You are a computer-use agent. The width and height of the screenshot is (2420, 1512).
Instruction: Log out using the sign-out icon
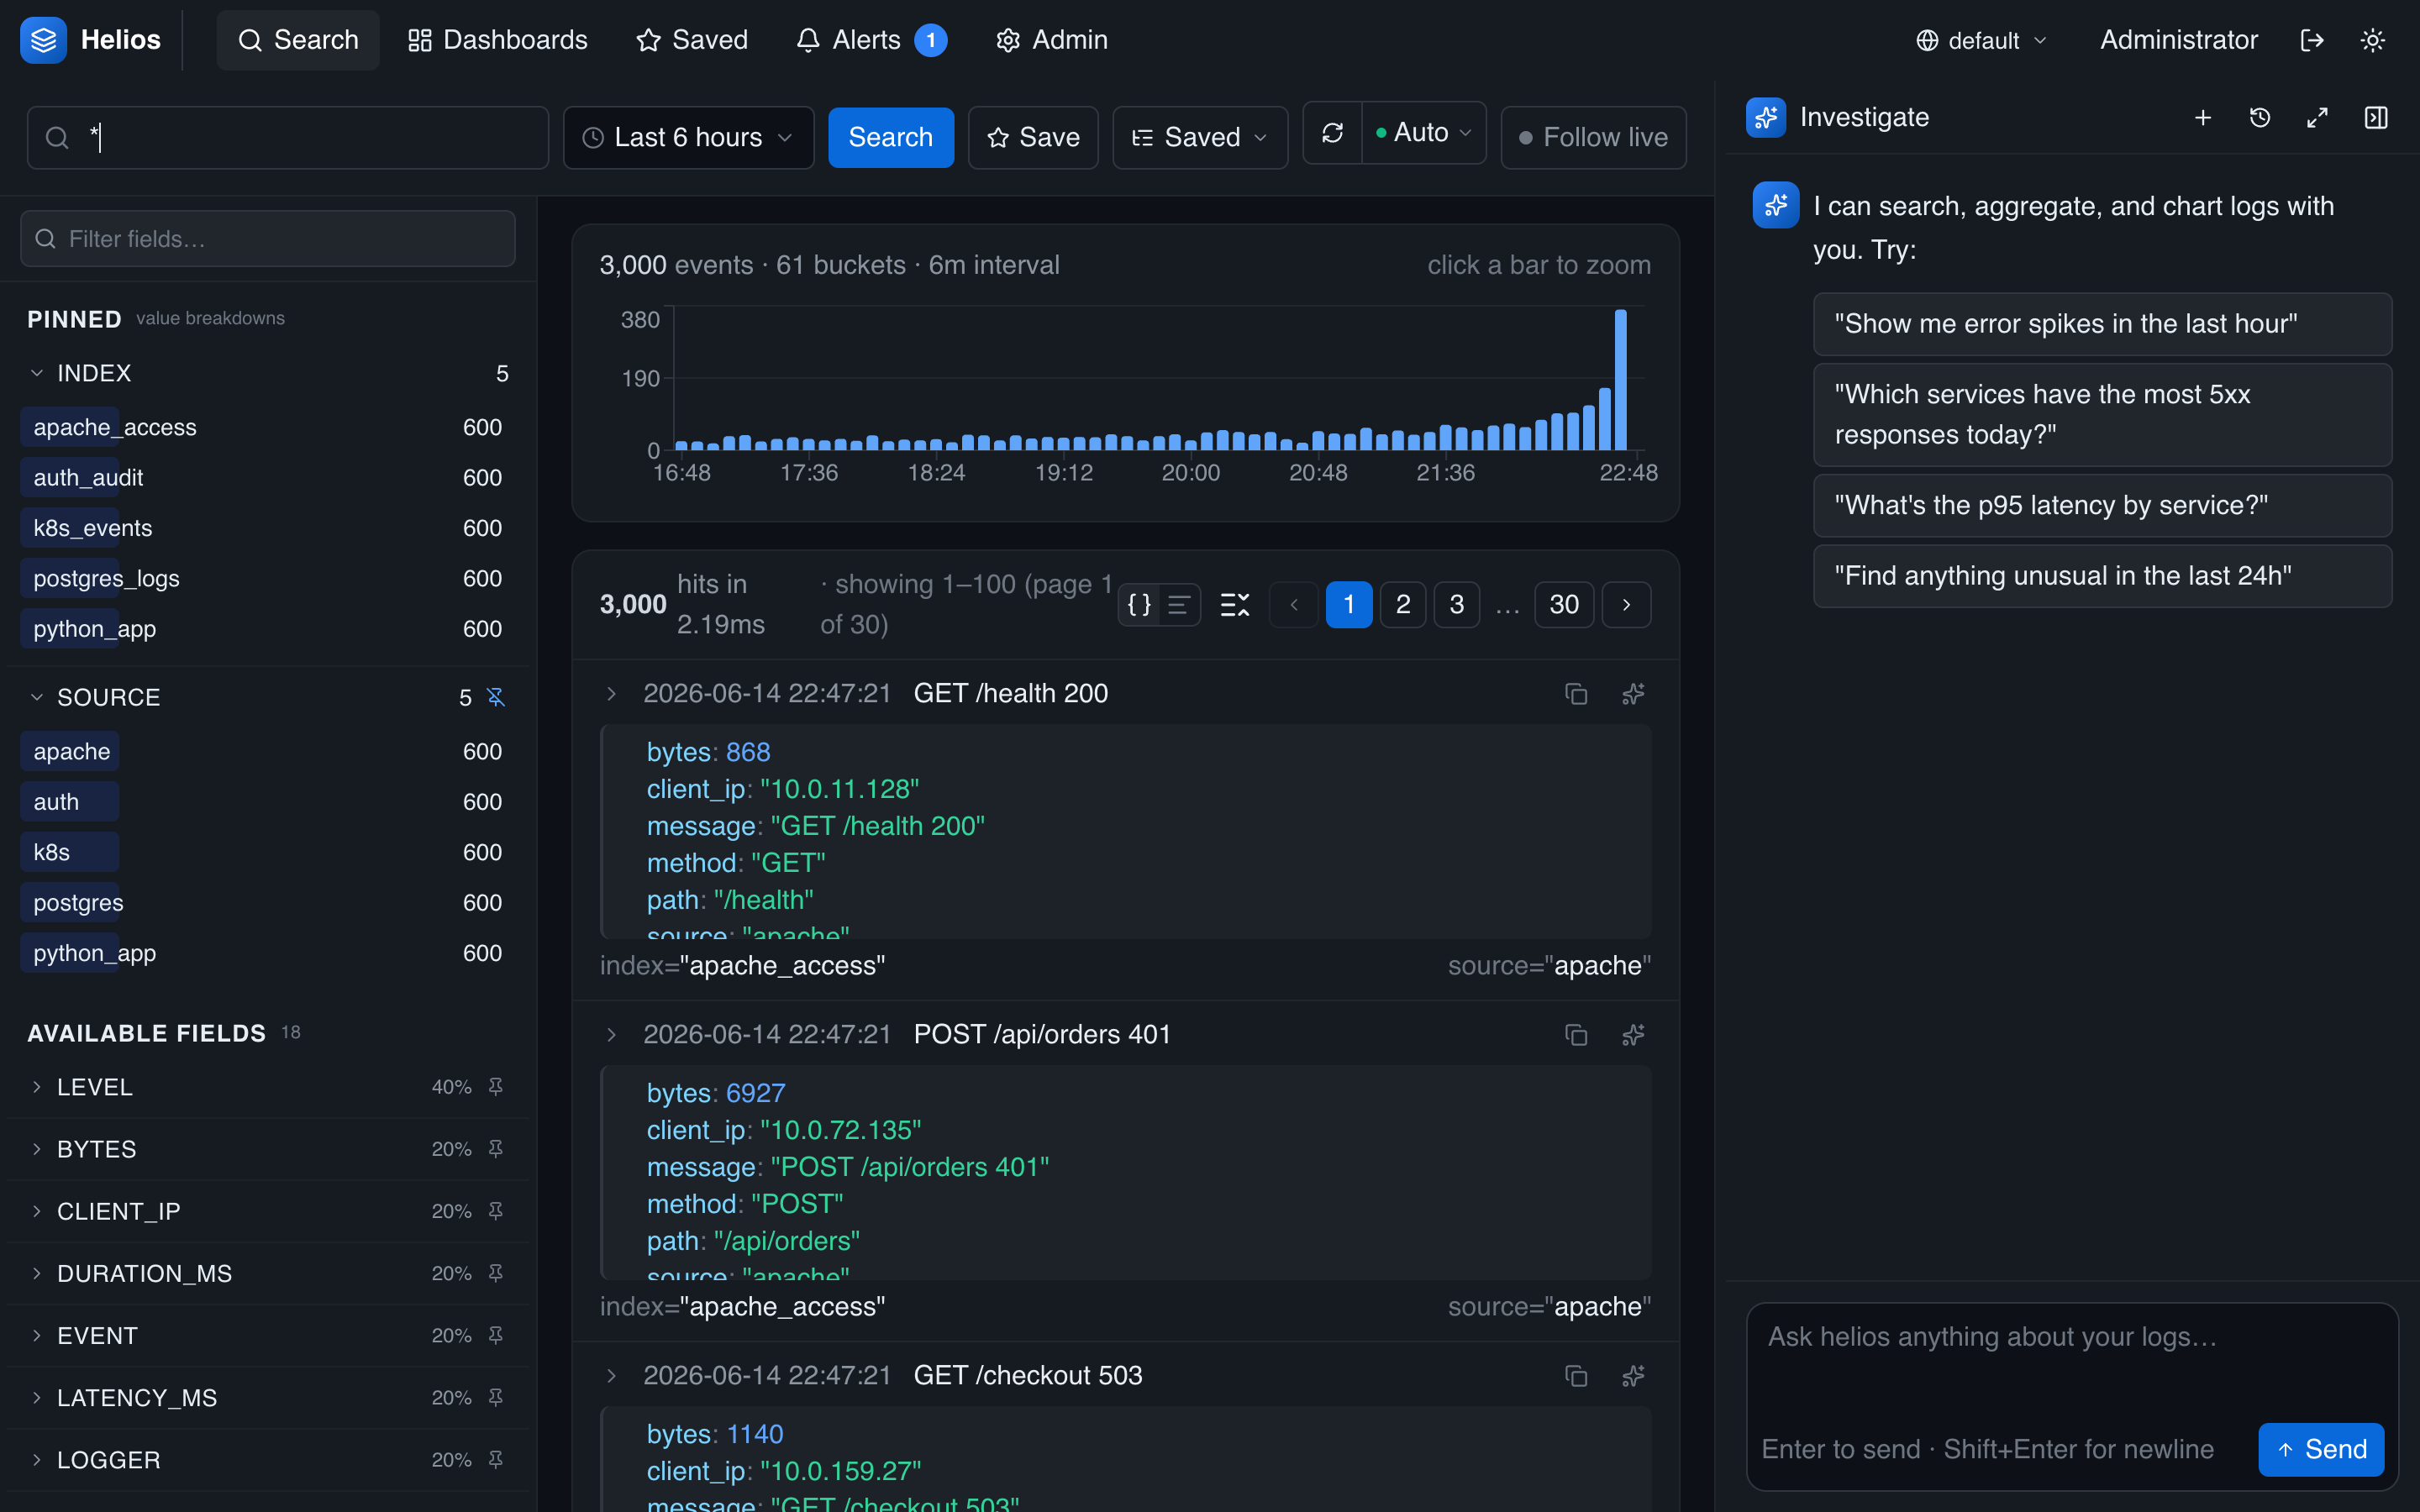(2311, 40)
